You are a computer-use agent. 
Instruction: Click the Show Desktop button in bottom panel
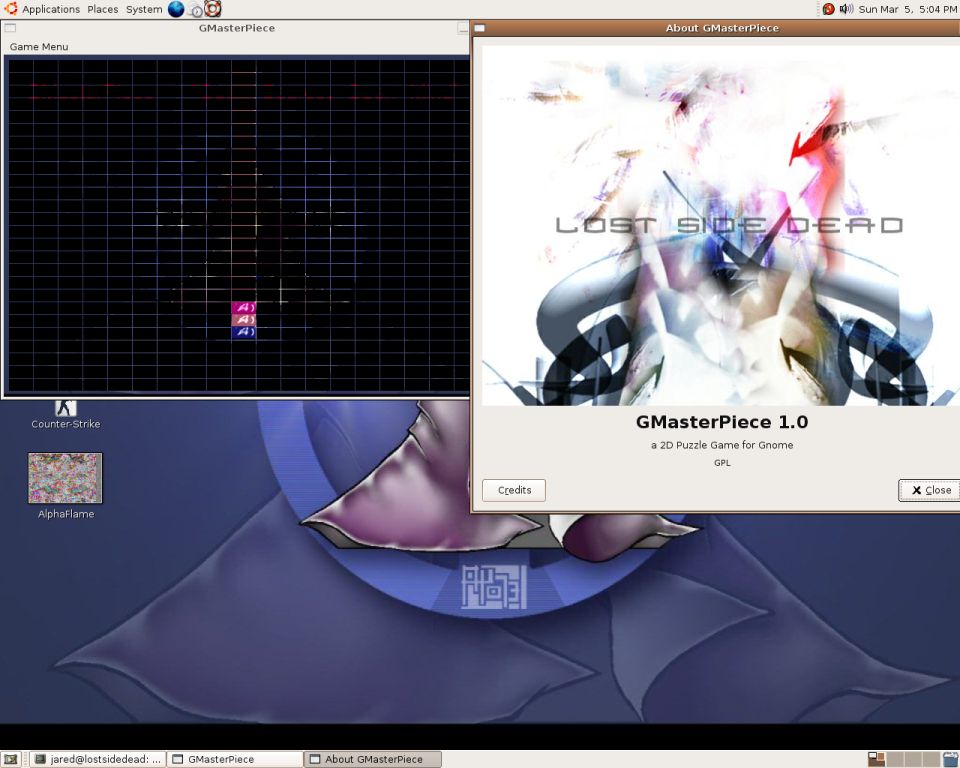point(10,759)
